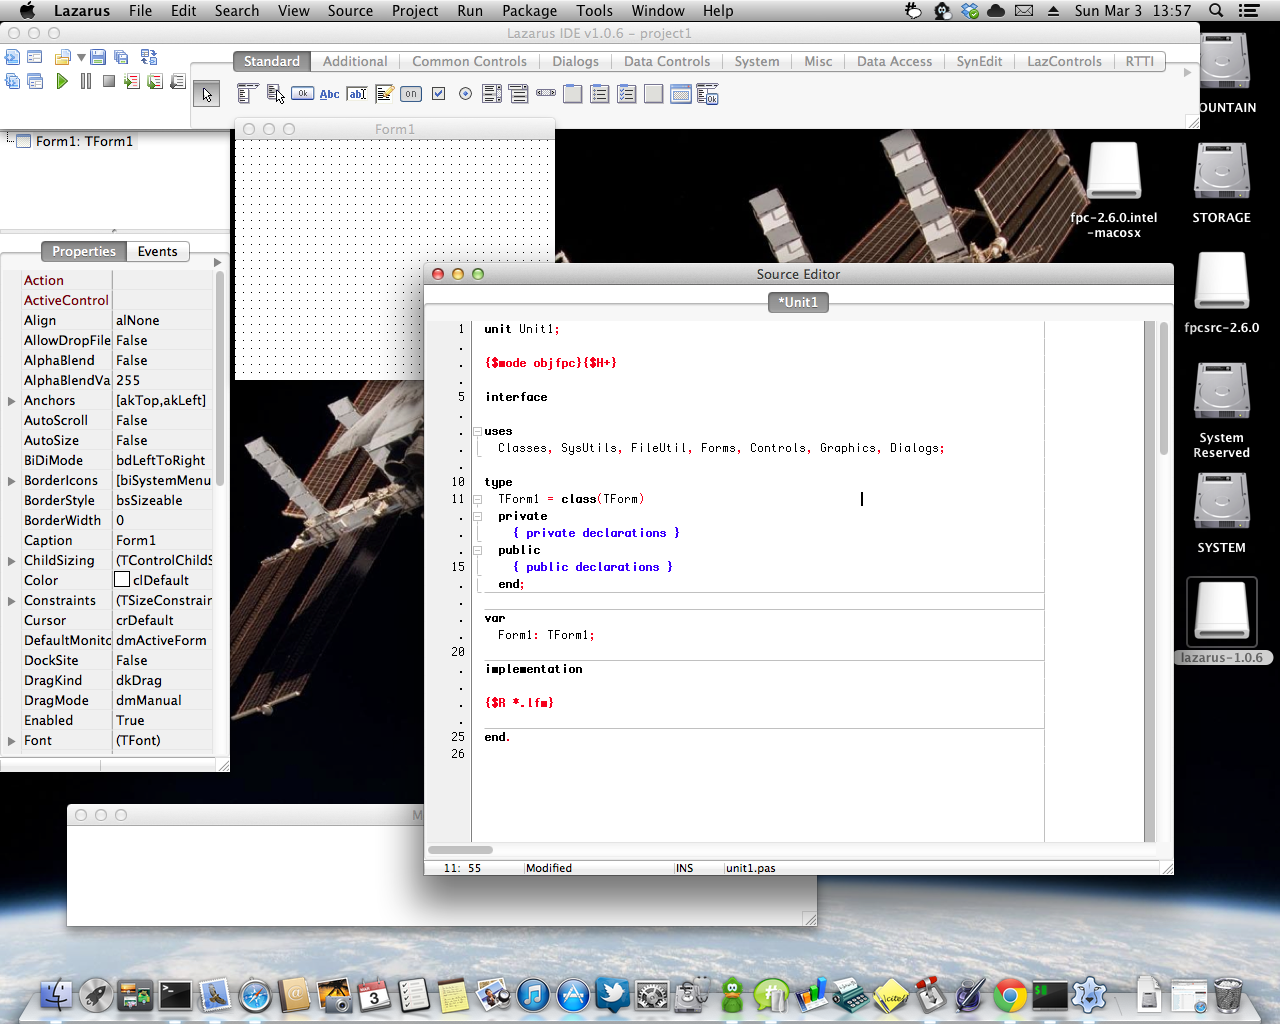Click the View Units toolbar icon
Screen dimensions: 1280x1024
click(x=12, y=81)
